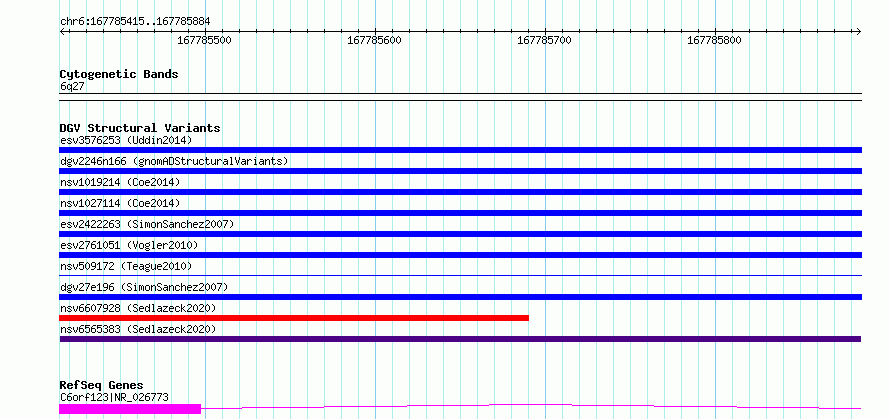The image size is (890, 419).
Task: Click the blue bar under dgv2246n166
Action: point(460,171)
